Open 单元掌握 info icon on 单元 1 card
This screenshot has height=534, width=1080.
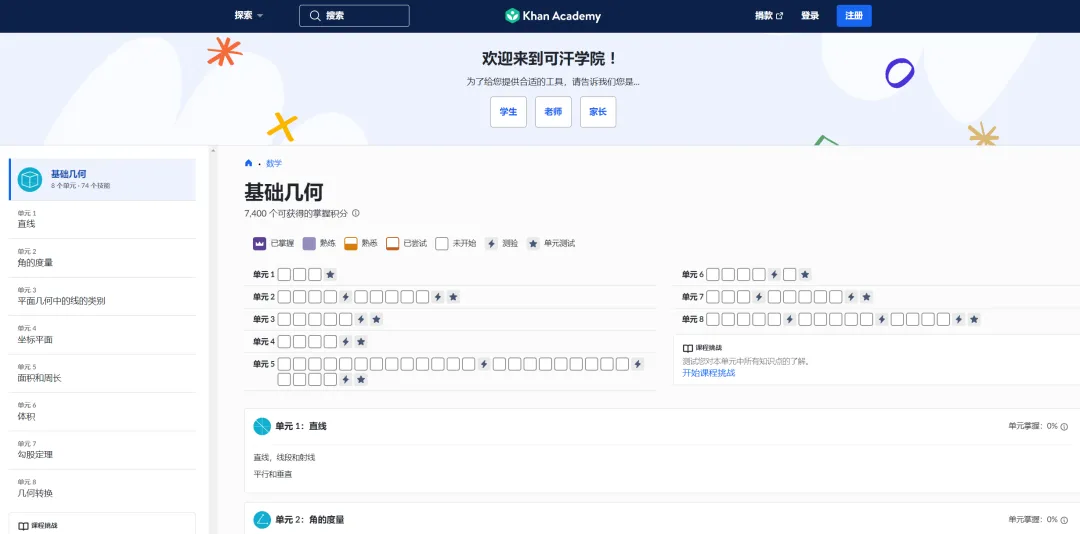tap(1064, 427)
